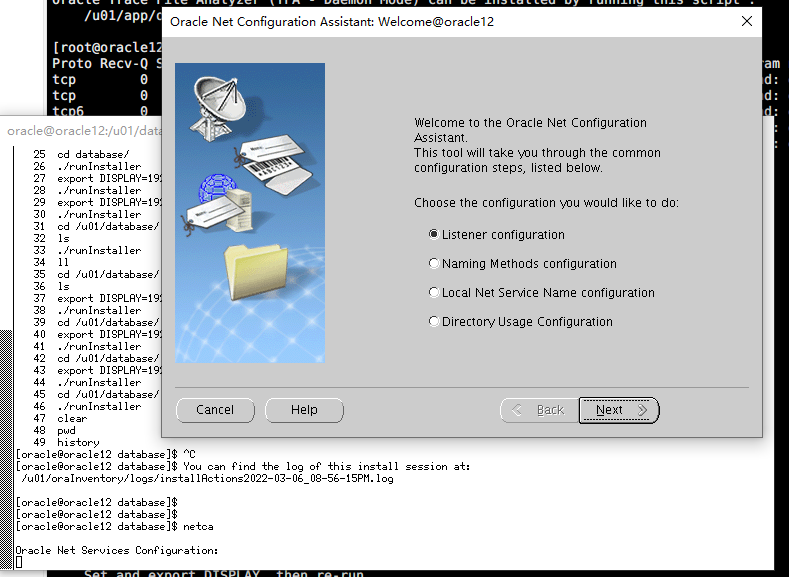Click 'Oracle Net Services Configuration:' output line

point(117,551)
